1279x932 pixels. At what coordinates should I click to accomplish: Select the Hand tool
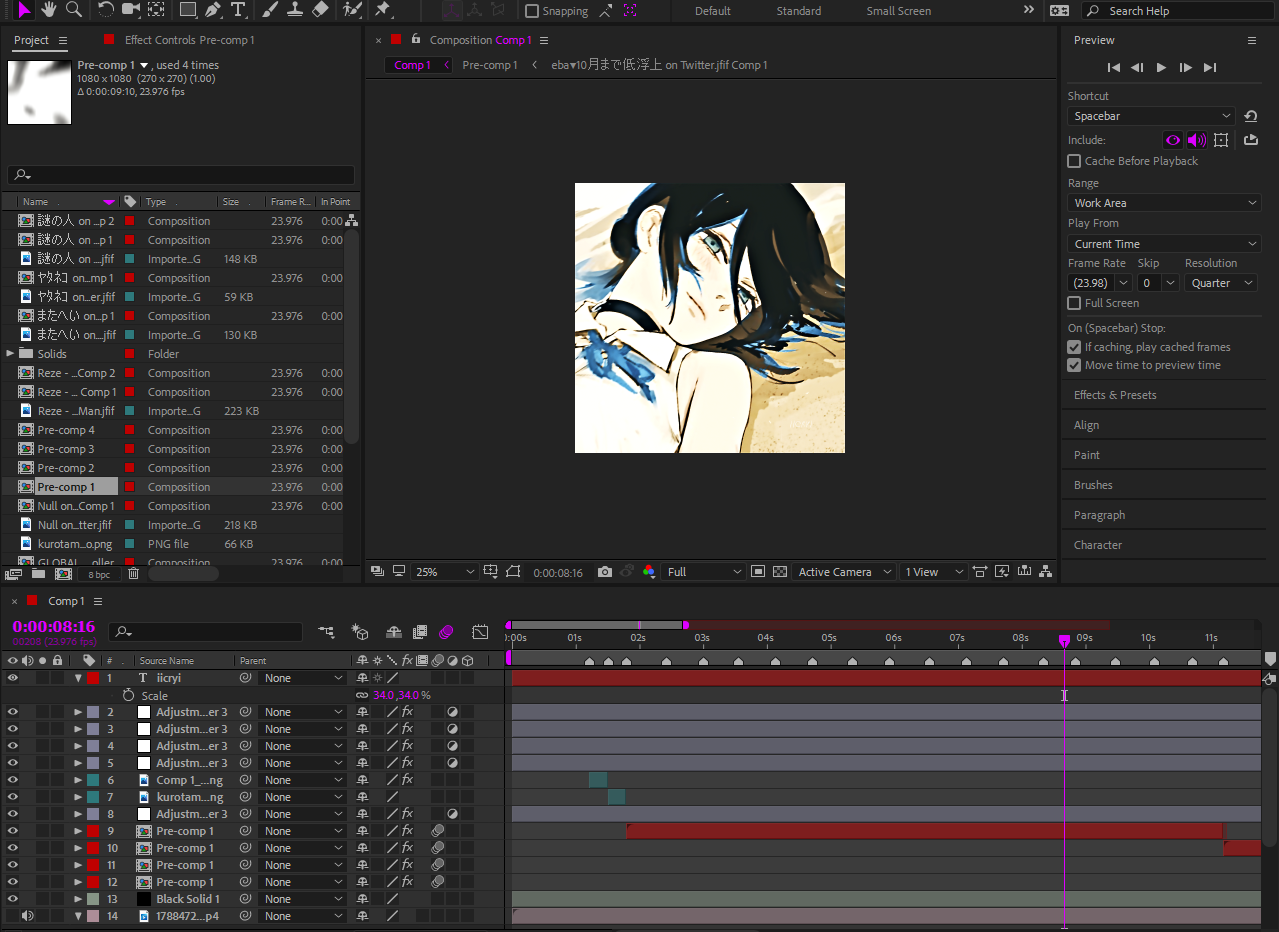pos(49,10)
